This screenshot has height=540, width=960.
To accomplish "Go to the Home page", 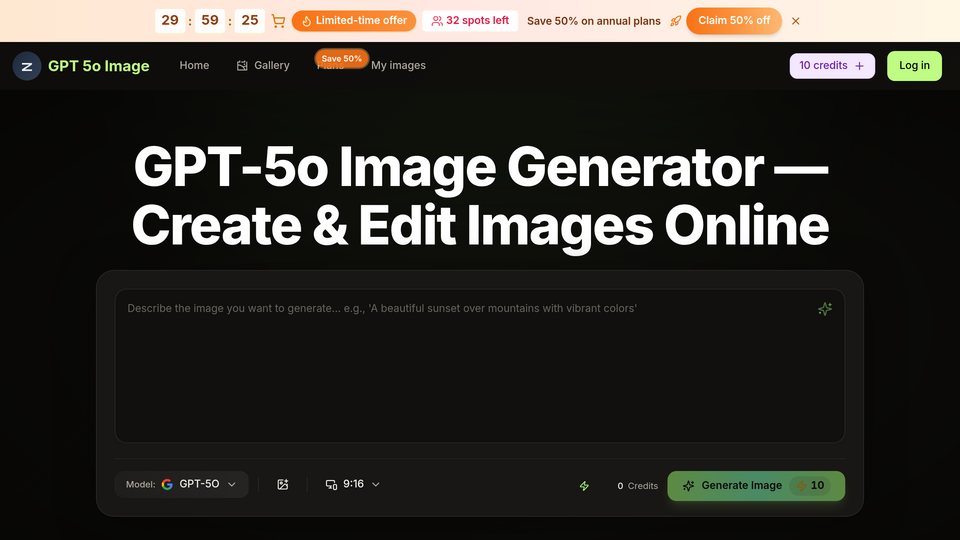I will click(194, 66).
